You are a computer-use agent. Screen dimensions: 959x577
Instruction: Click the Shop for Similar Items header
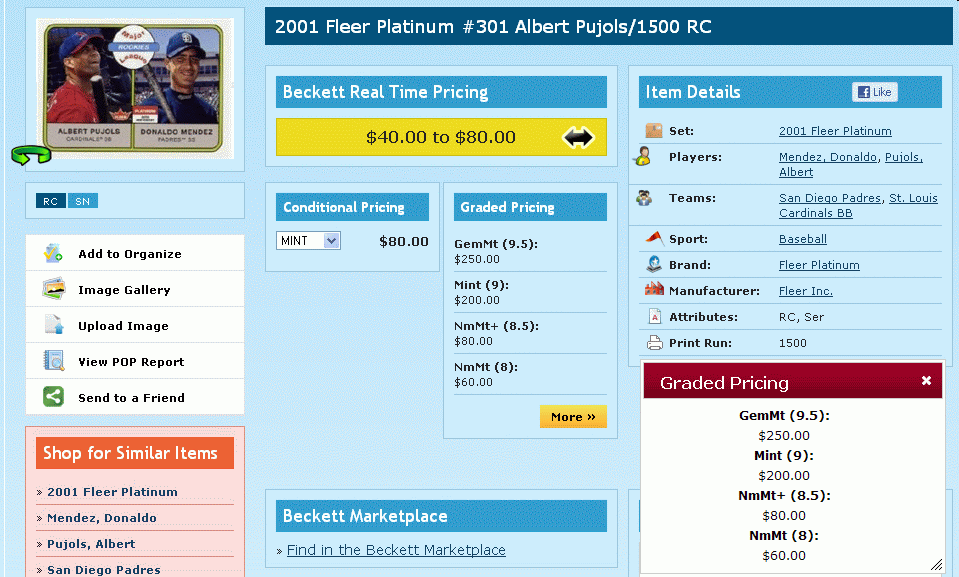[135, 453]
